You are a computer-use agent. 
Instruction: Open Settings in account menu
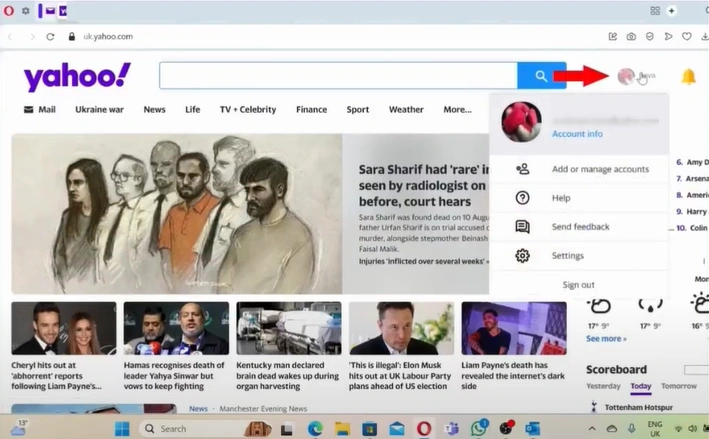tap(579, 255)
